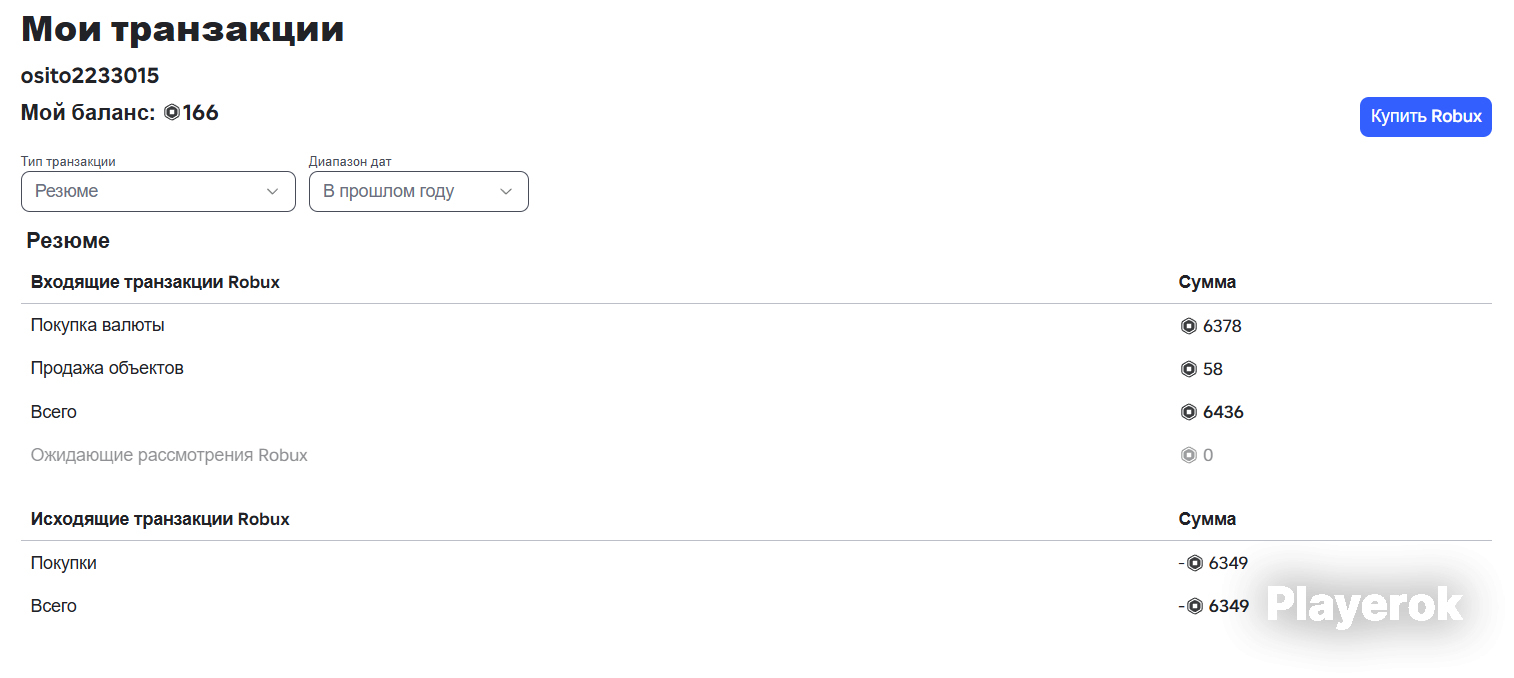Click the greyed Robux icon beside pending 0
This screenshot has height=678, width=1514.
tap(1188, 455)
